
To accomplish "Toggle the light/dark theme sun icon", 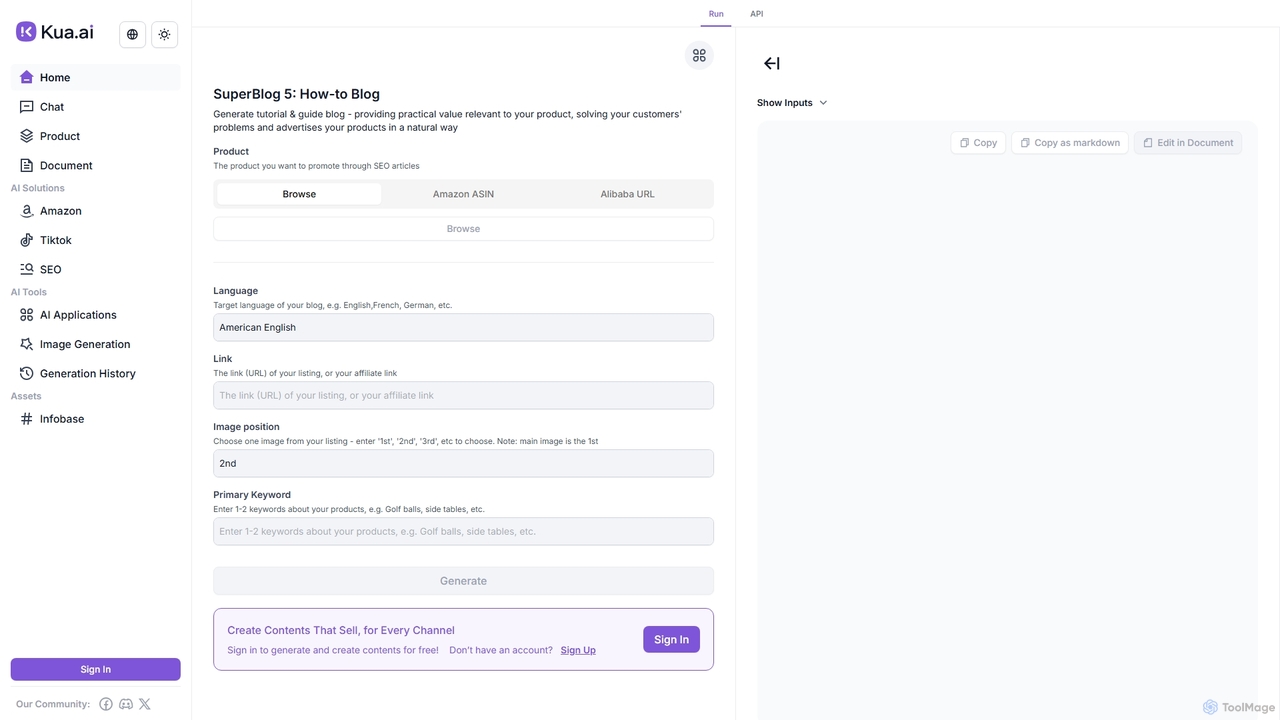I will [165, 34].
